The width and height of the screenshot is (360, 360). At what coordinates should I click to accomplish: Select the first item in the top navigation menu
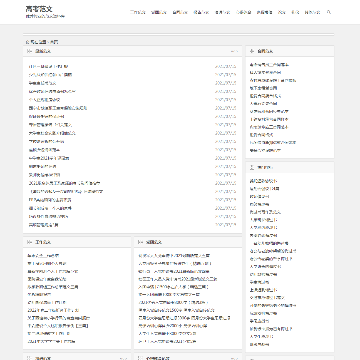138,12
